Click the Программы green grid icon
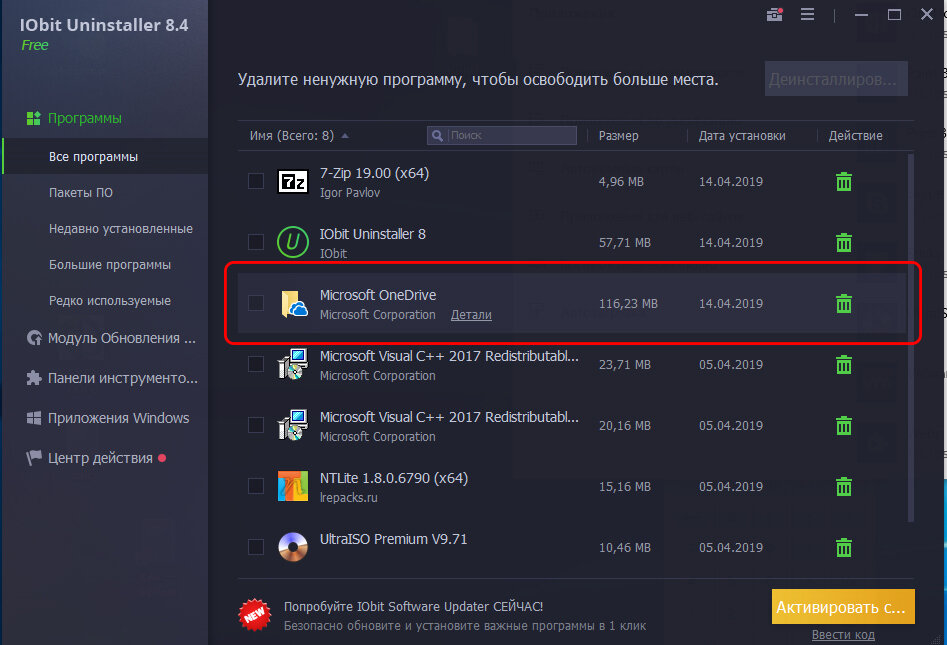947x645 pixels. tap(33, 118)
